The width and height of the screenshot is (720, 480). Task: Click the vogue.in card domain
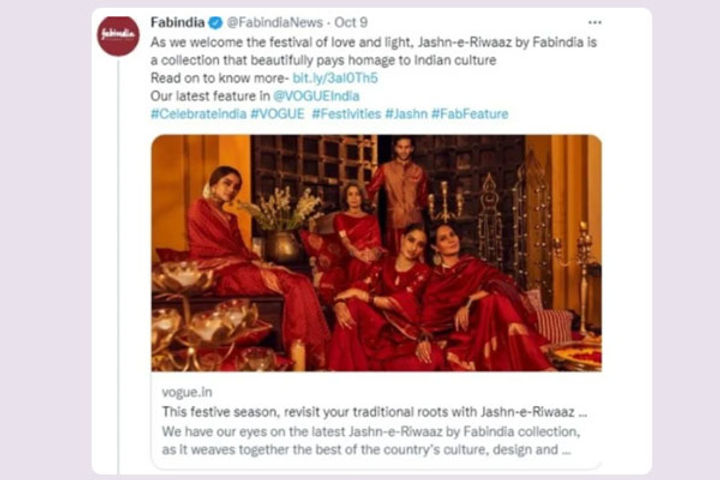187,392
